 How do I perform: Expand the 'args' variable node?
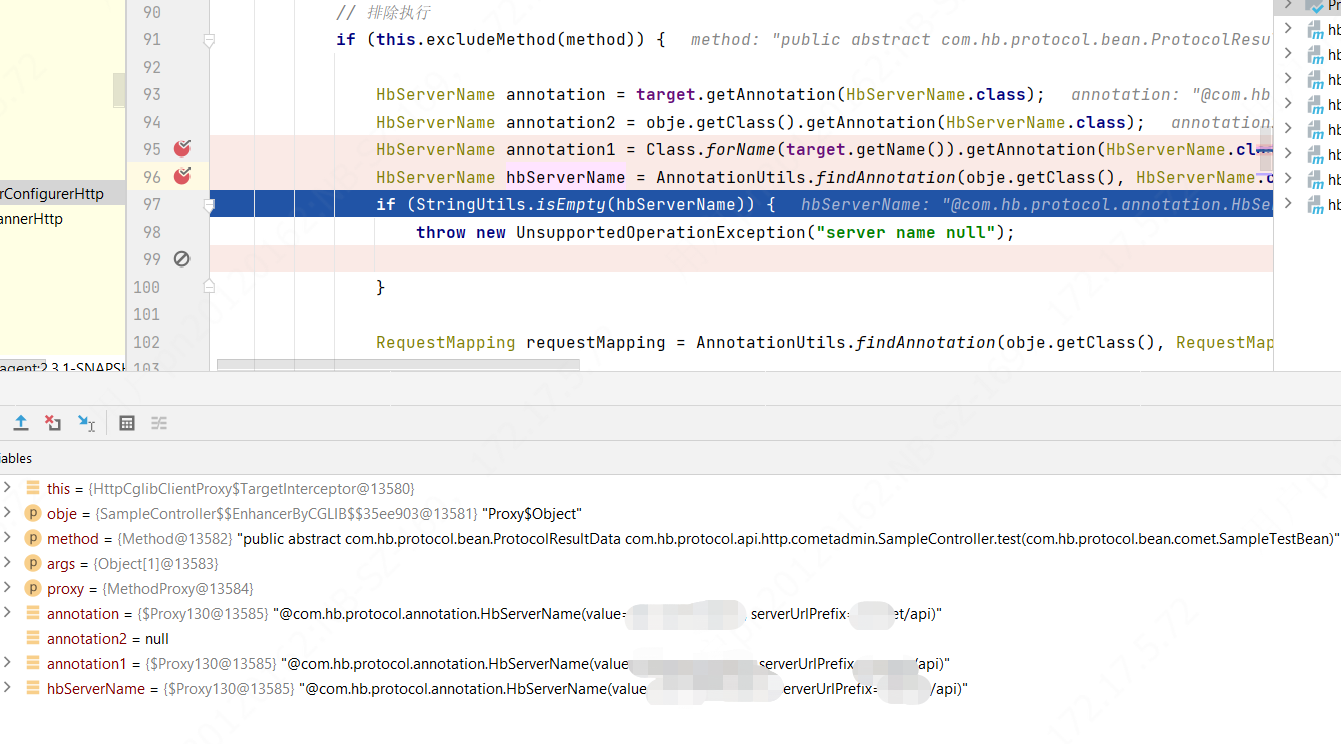(x=8, y=563)
